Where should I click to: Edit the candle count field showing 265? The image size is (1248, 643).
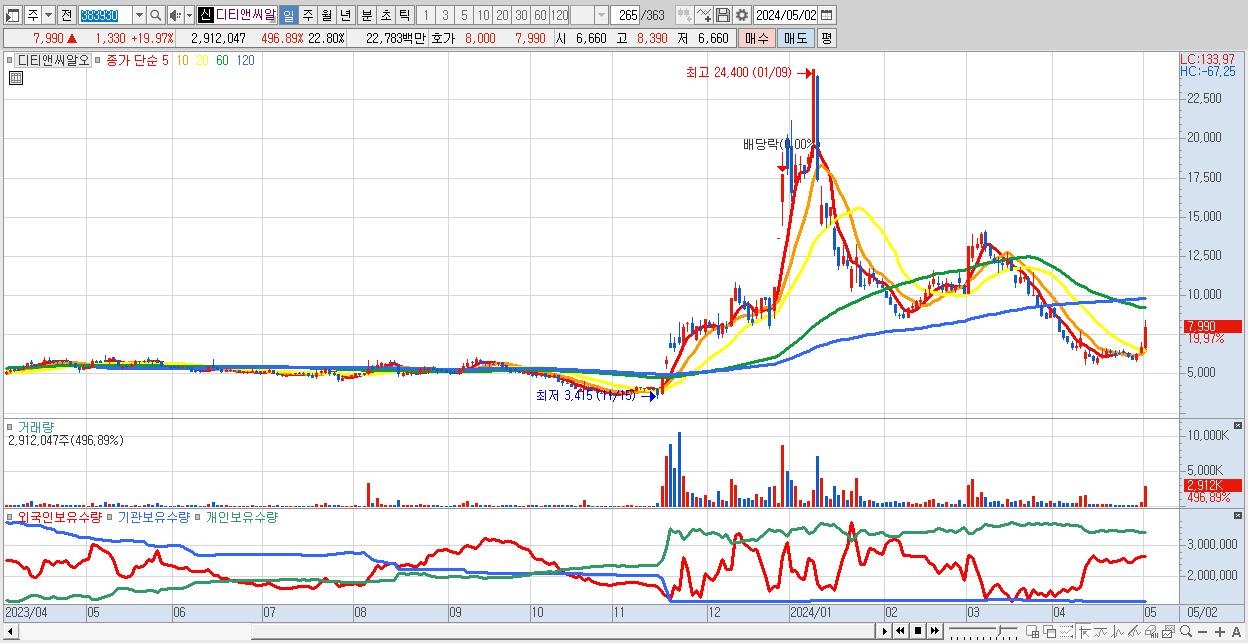tap(626, 15)
